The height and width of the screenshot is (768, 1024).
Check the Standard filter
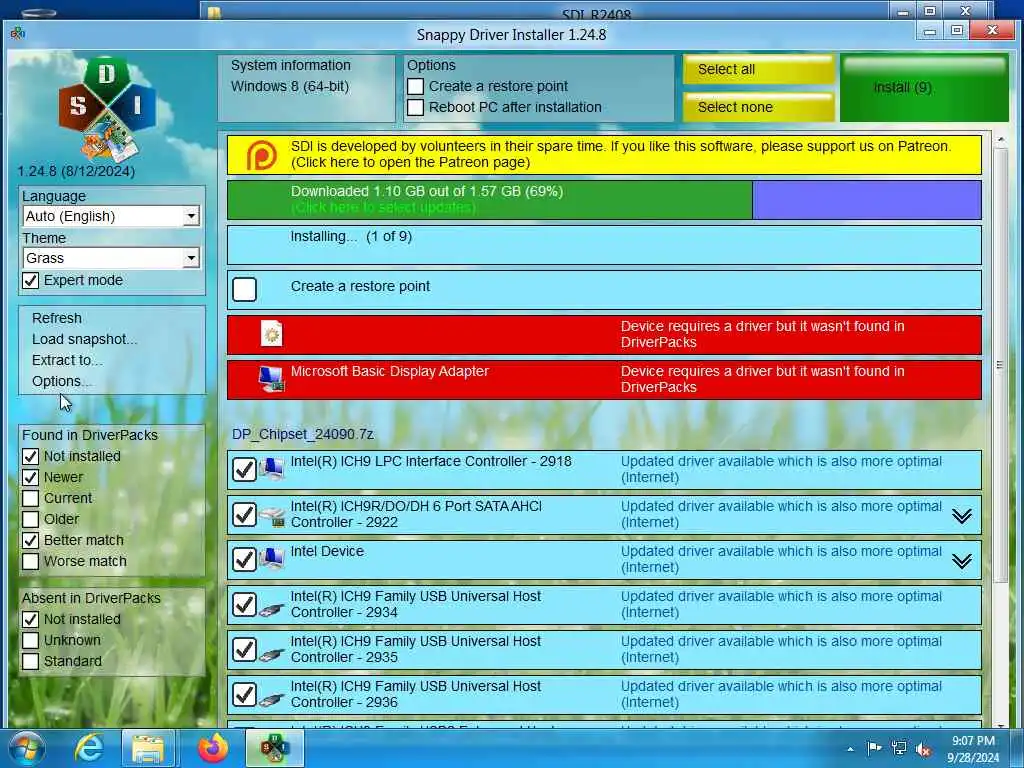[31, 661]
